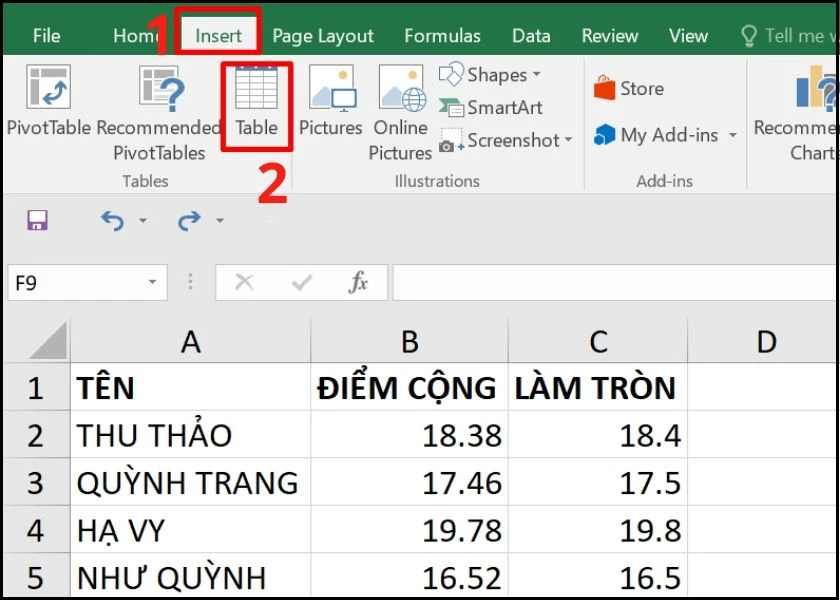
Task: Save the workbook with floppy icon
Action: [x=38, y=220]
